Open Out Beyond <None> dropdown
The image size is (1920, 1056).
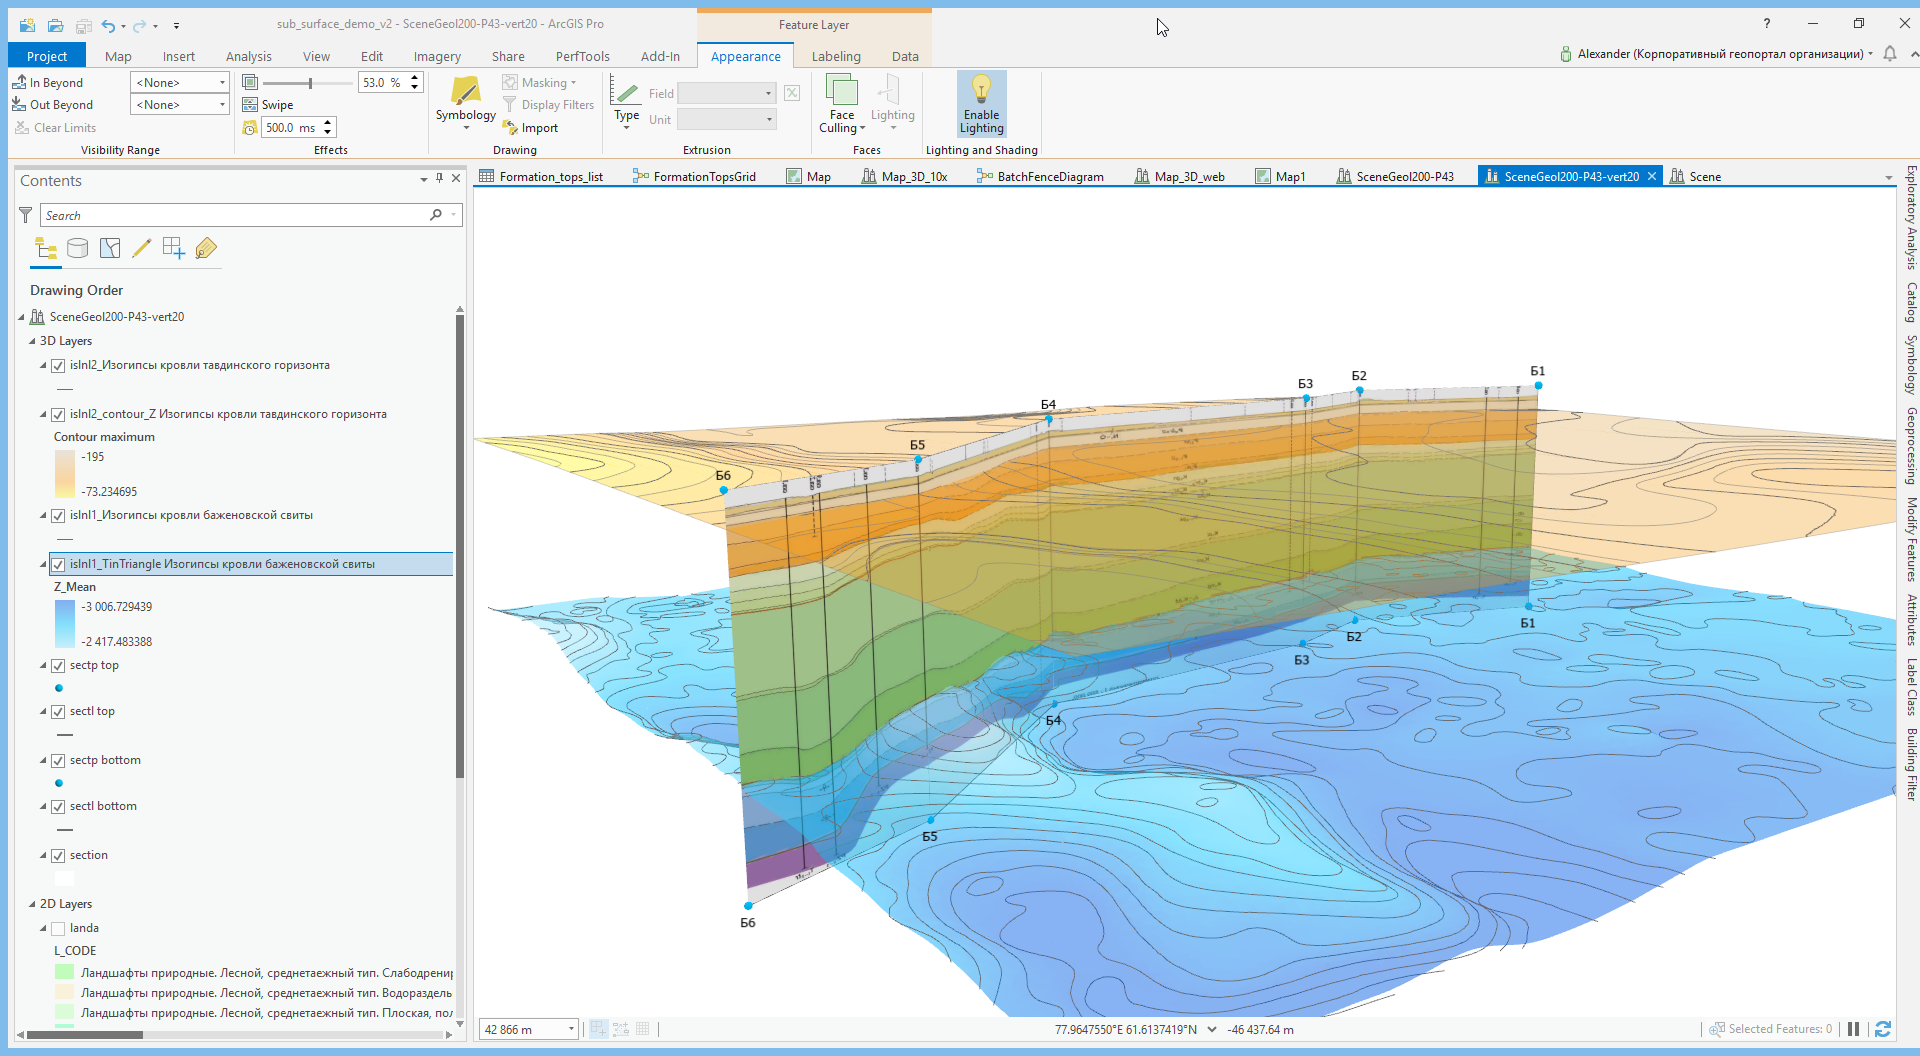point(180,104)
